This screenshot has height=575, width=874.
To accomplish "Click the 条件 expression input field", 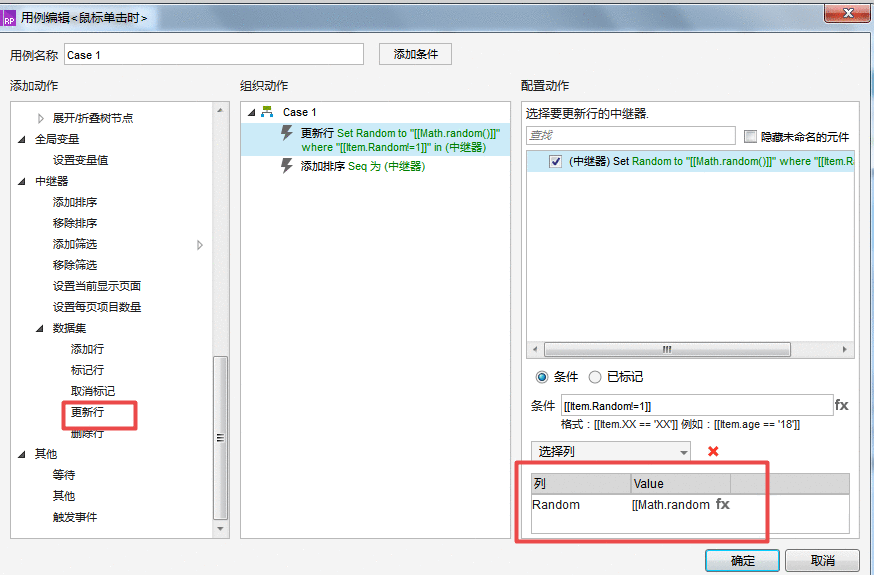I will click(x=697, y=406).
